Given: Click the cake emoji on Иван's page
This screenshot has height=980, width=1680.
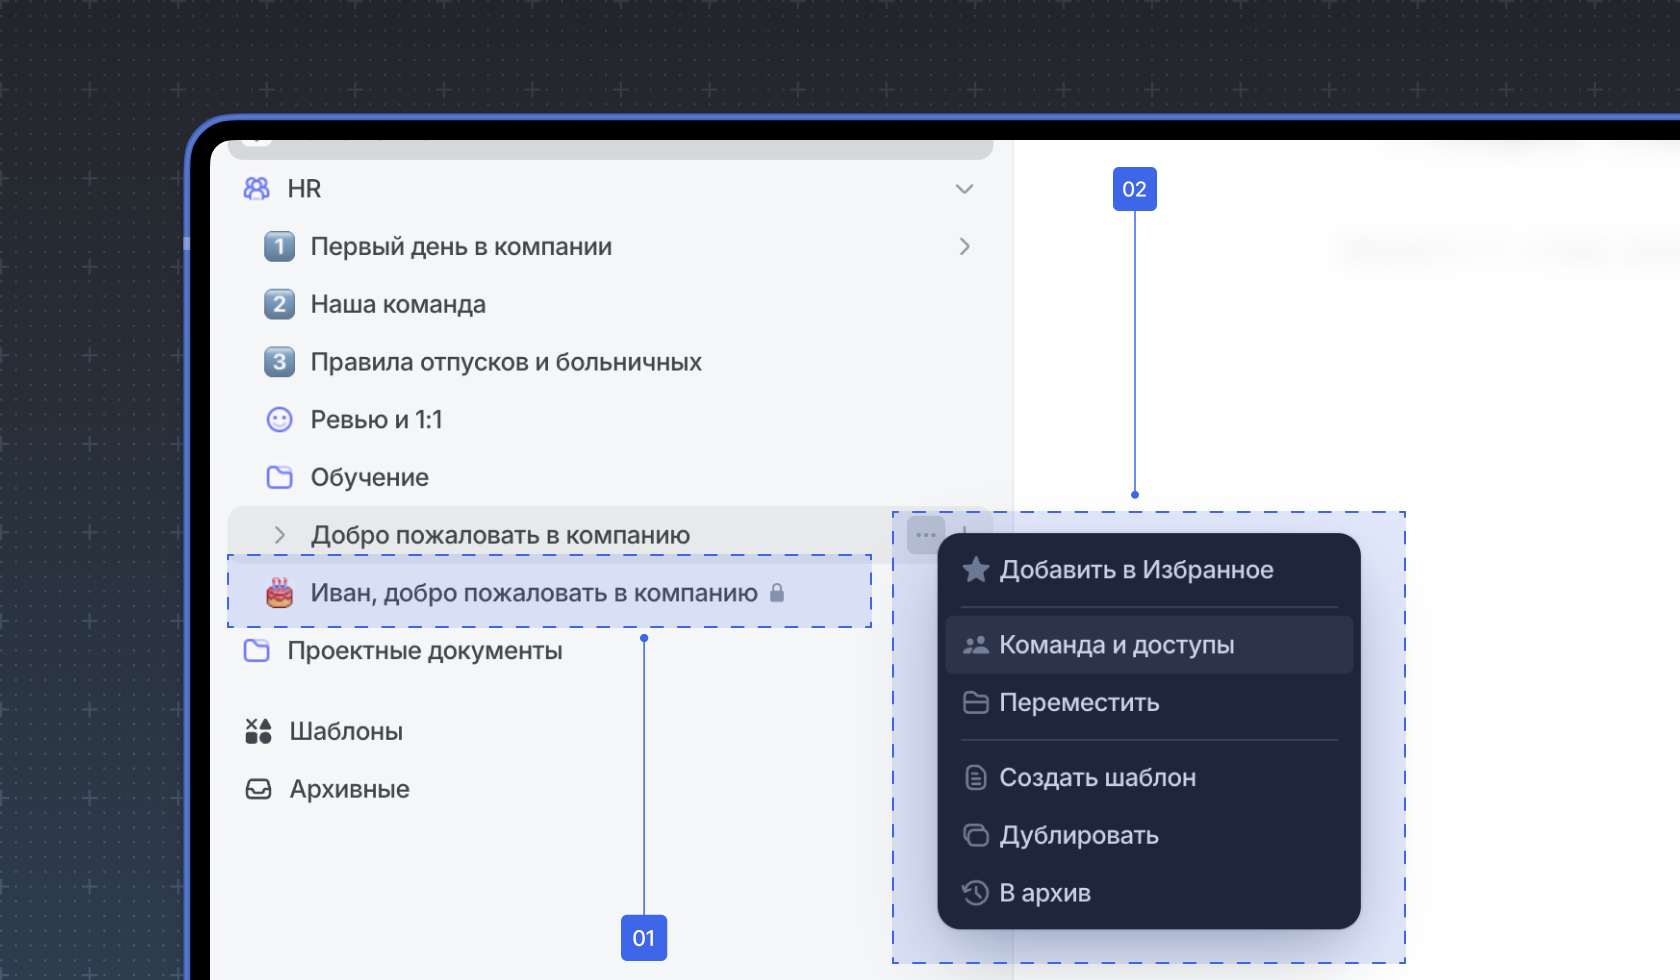Looking at the screenshot, I should 280,593.
